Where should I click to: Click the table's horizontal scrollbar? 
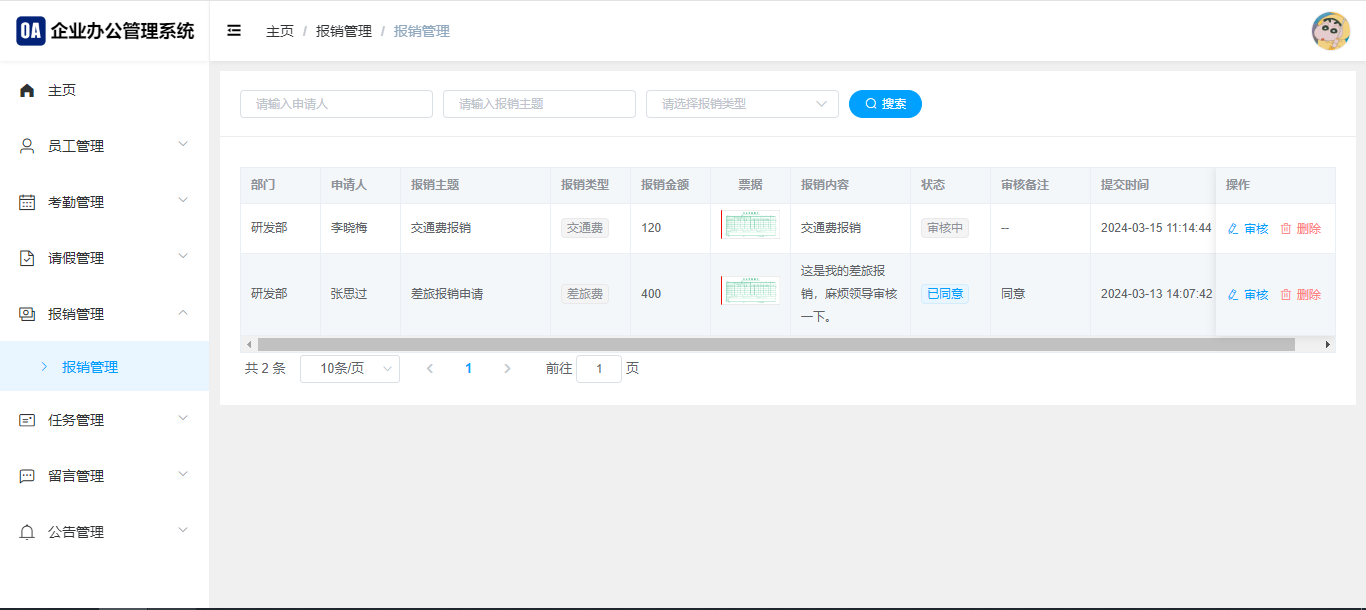775,344
